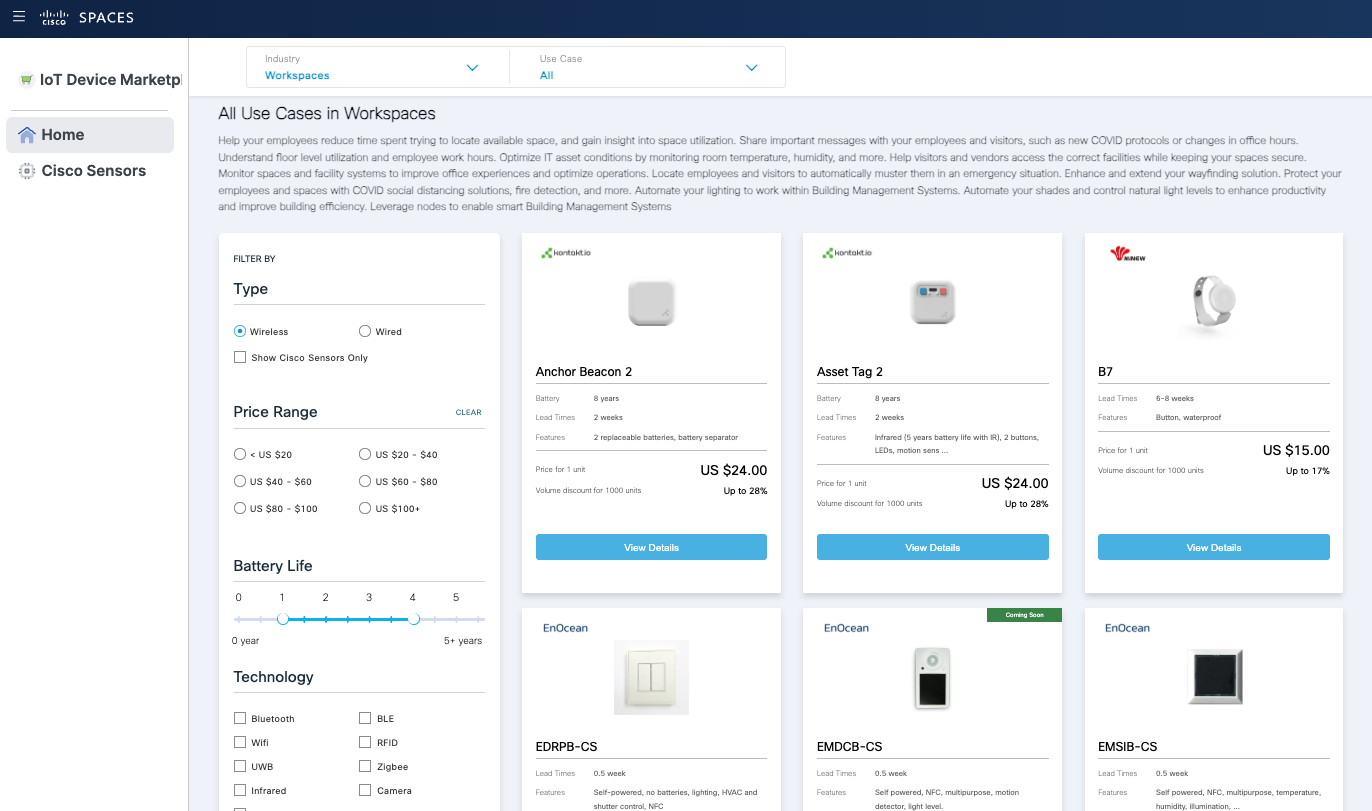Click the Ninew logo on B7 card
Screen dimensions: 1372x811
[1127, 254]
